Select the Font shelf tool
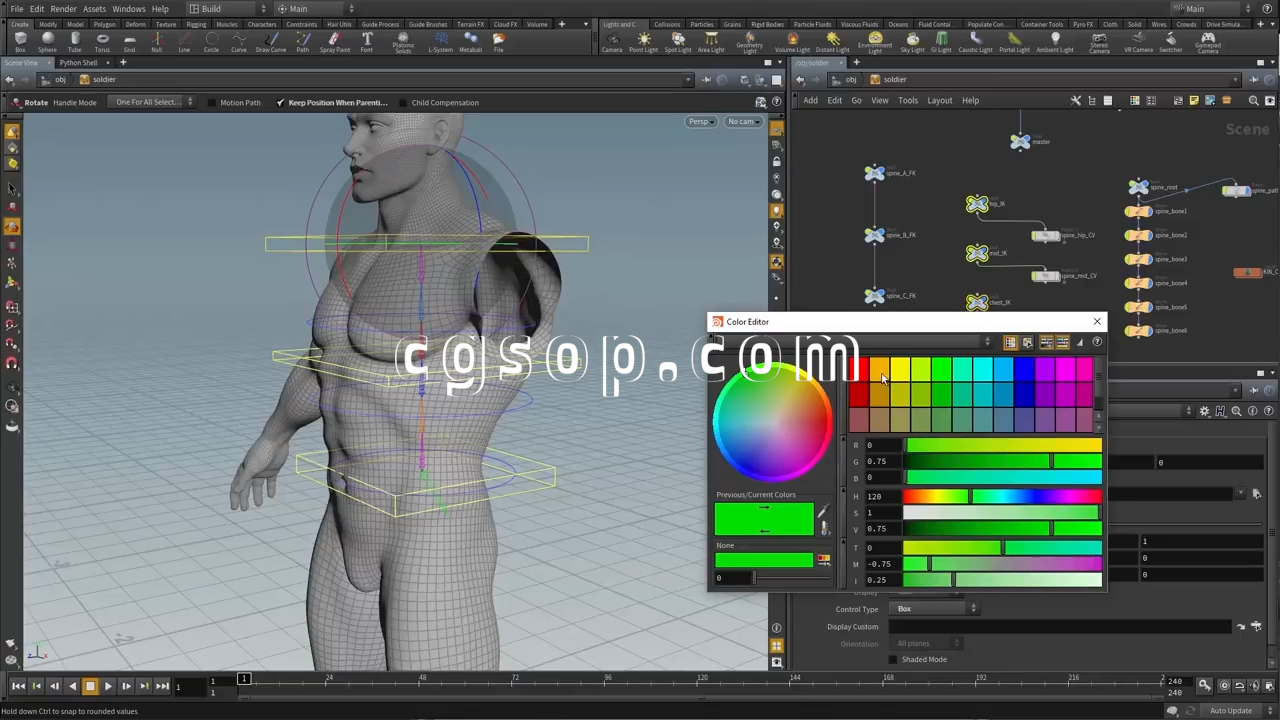The width and height of the screenshot is (1280, 720). coord(367,42)
